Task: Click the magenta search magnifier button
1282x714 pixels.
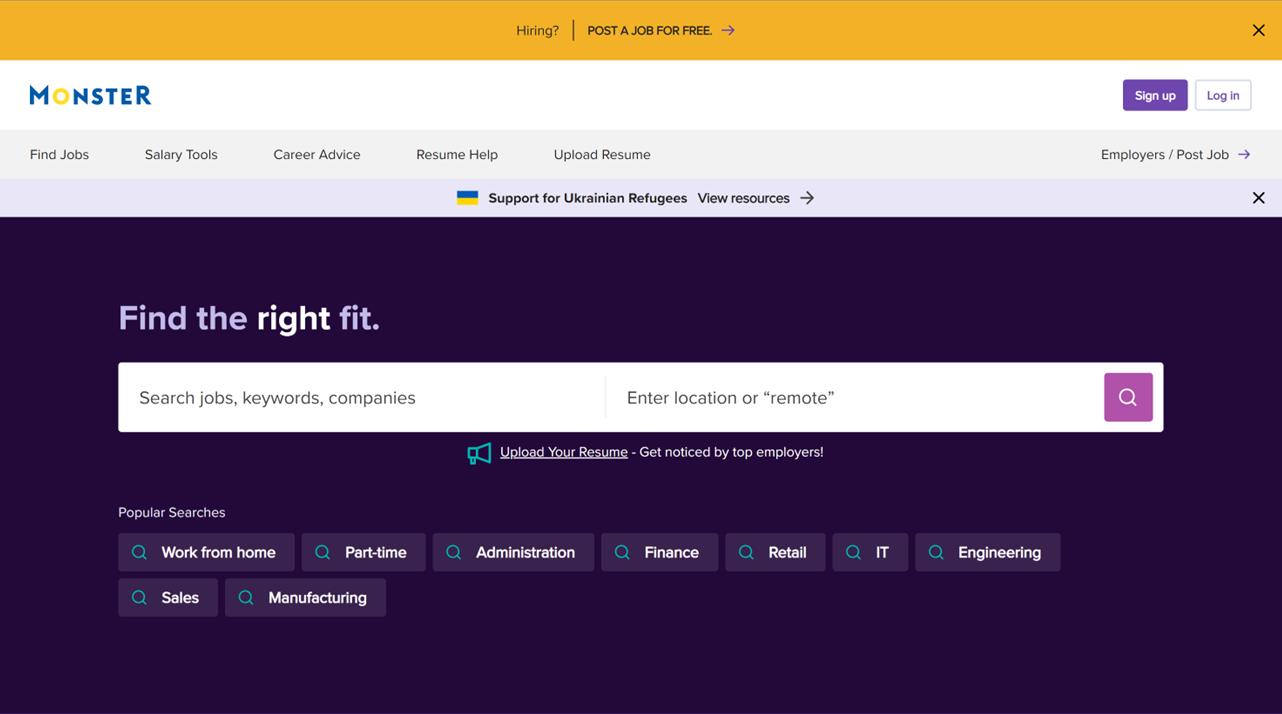Action: click(1127, 397)
